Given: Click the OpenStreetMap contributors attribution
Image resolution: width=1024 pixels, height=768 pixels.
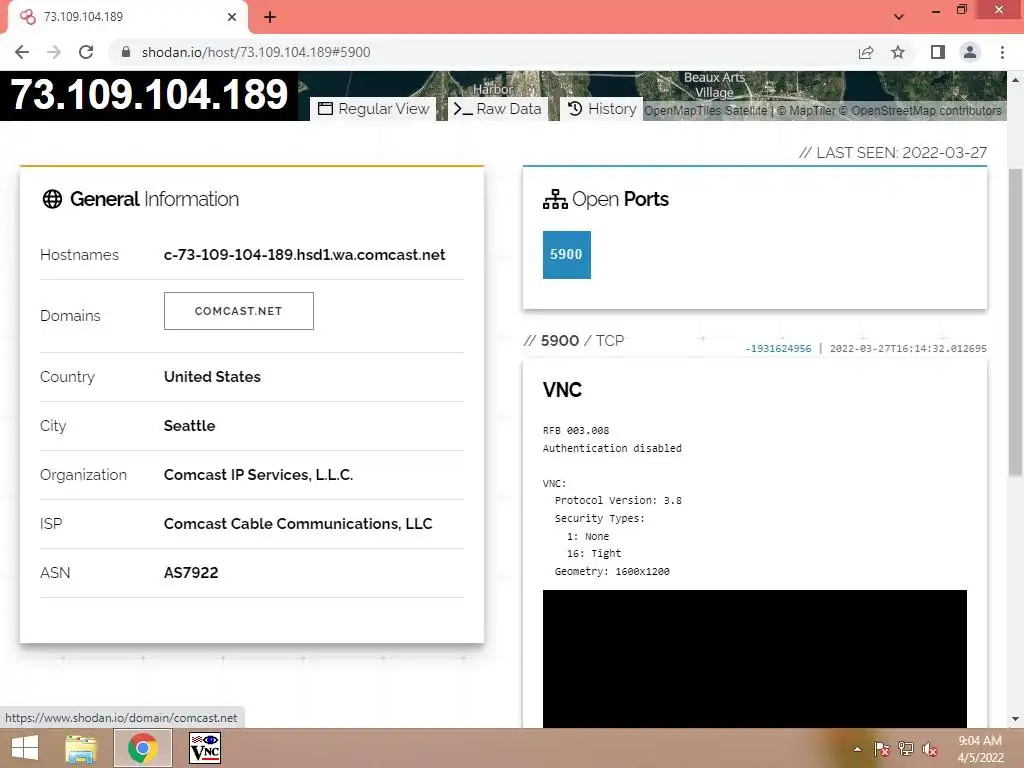Looking at the screenshot, I should [x=926, y=111].
